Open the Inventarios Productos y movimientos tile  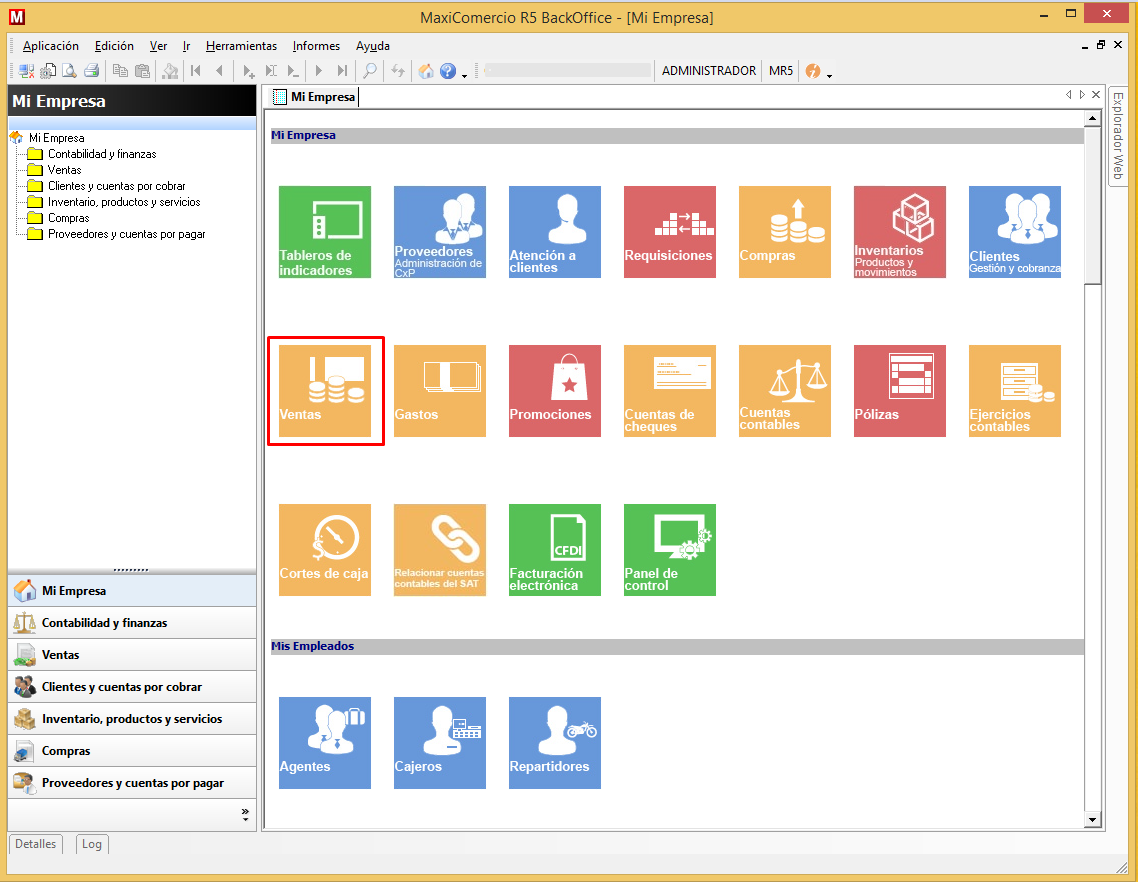[900, 232]
